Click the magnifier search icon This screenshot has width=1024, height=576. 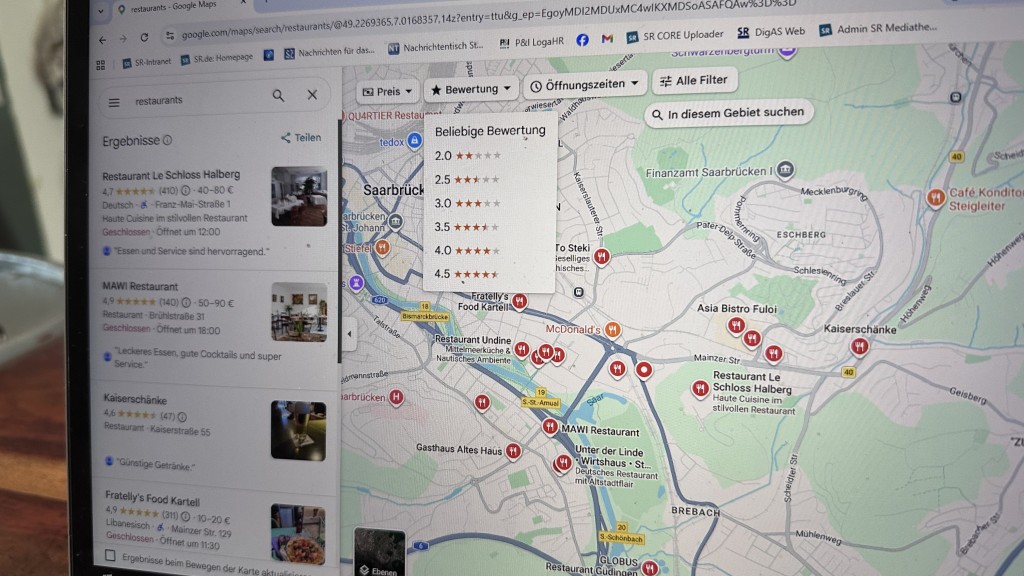(x=278, y=96)
